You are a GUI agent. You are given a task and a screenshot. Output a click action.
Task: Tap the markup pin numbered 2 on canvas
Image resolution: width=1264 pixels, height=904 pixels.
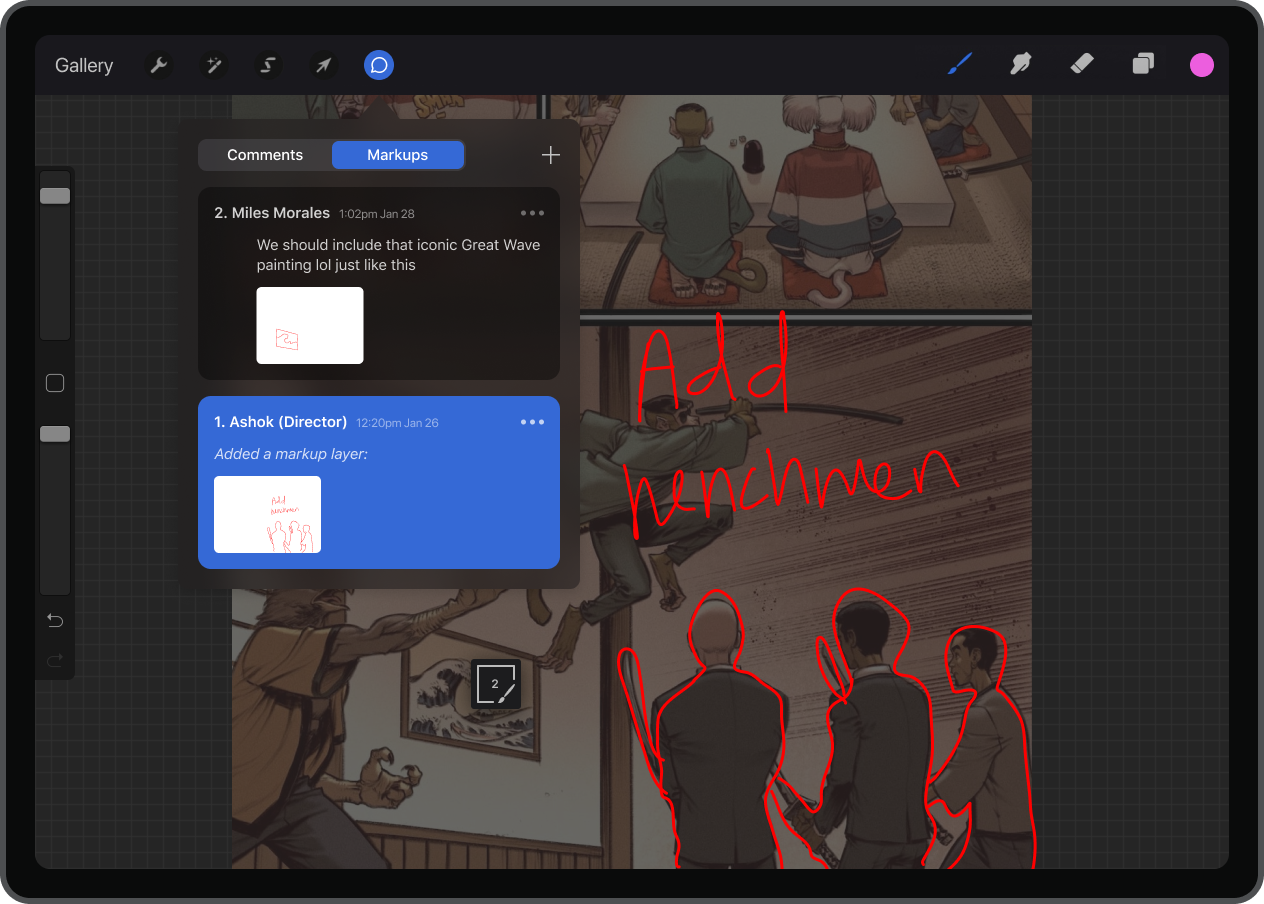(496, 684)
